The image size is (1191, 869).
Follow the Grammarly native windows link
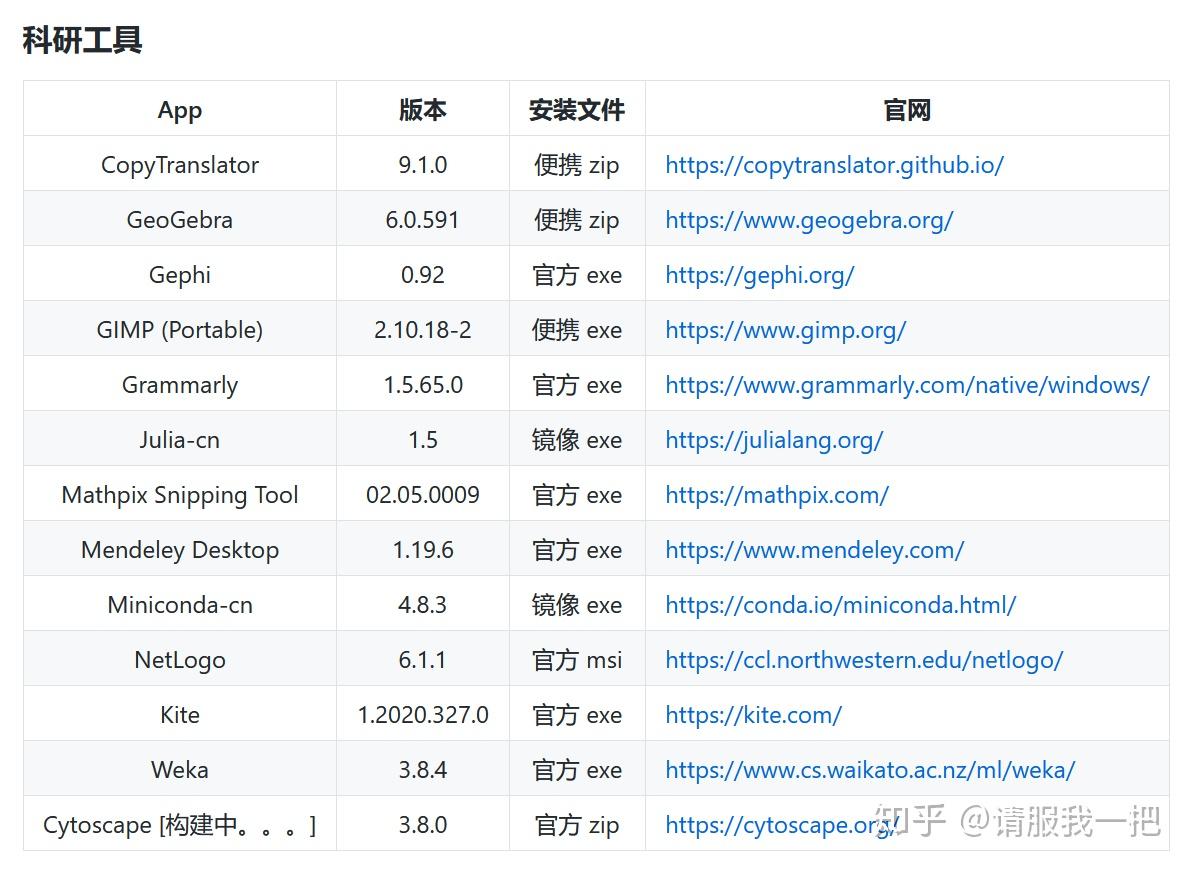pos(907,385)
